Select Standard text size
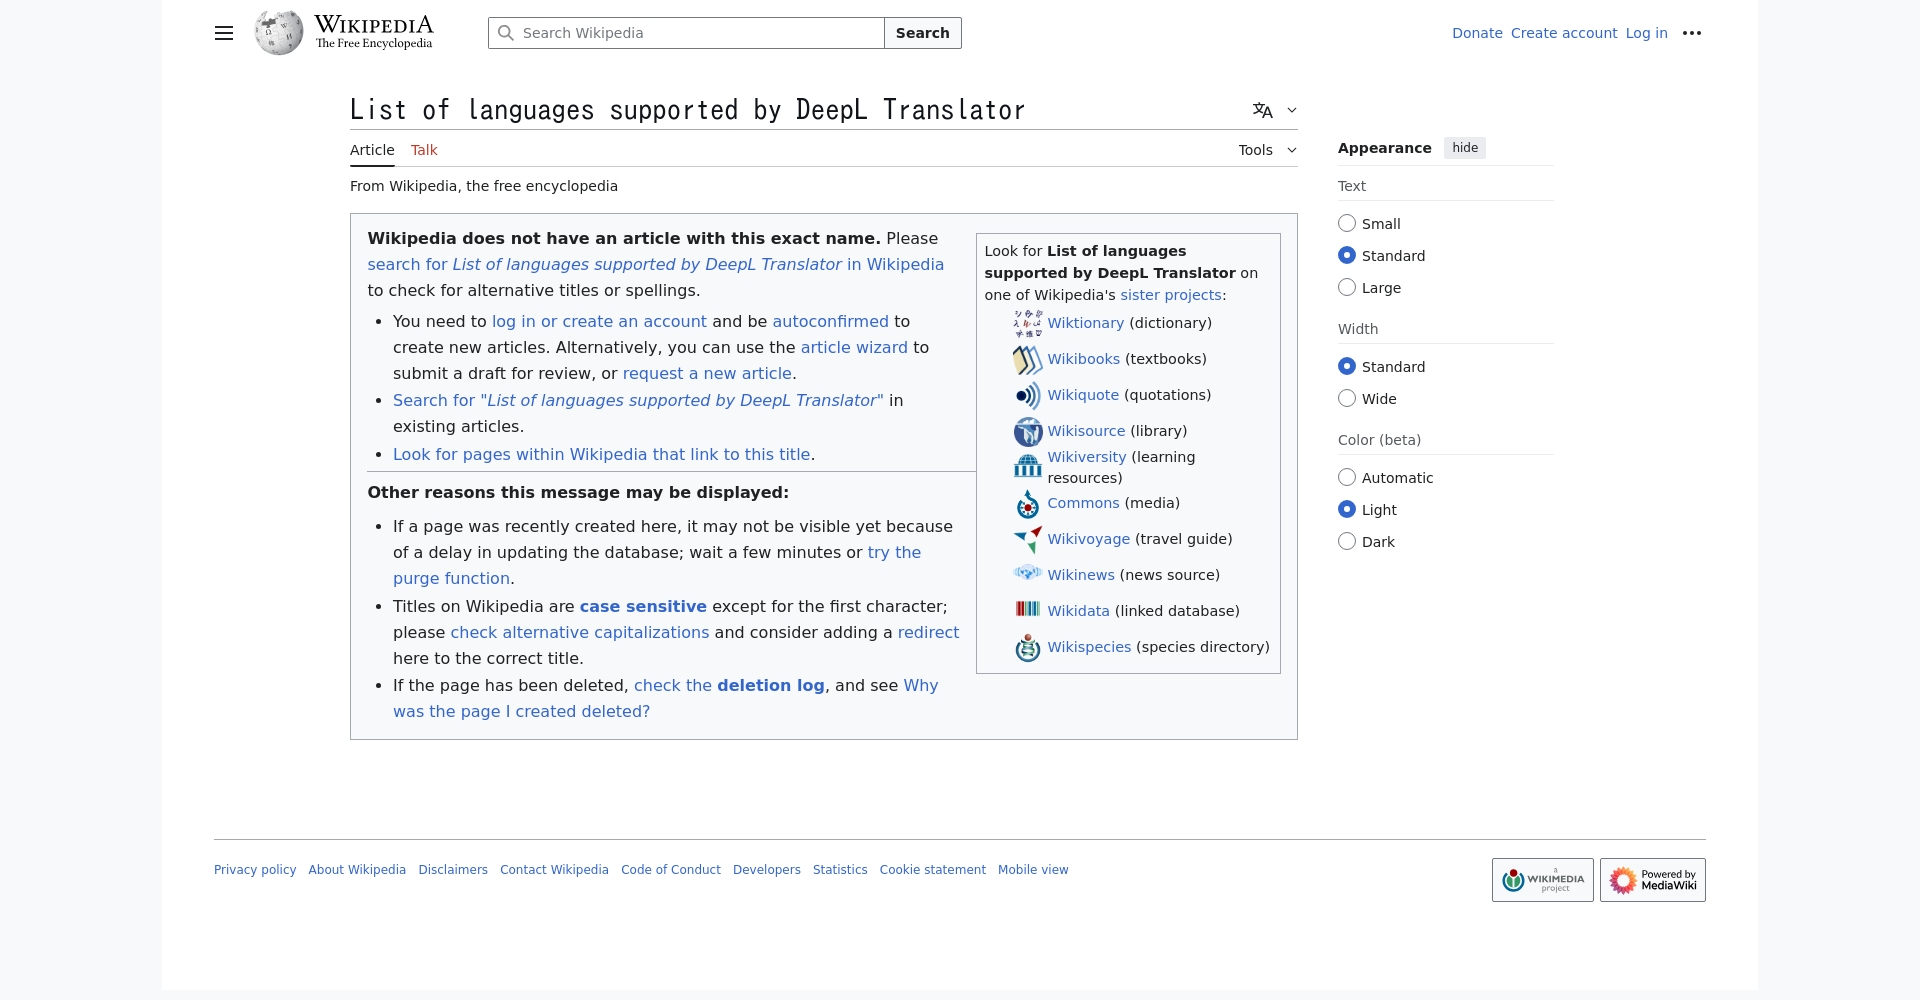Viewport: 1920px width, 1000px height. coord(1347,256)
